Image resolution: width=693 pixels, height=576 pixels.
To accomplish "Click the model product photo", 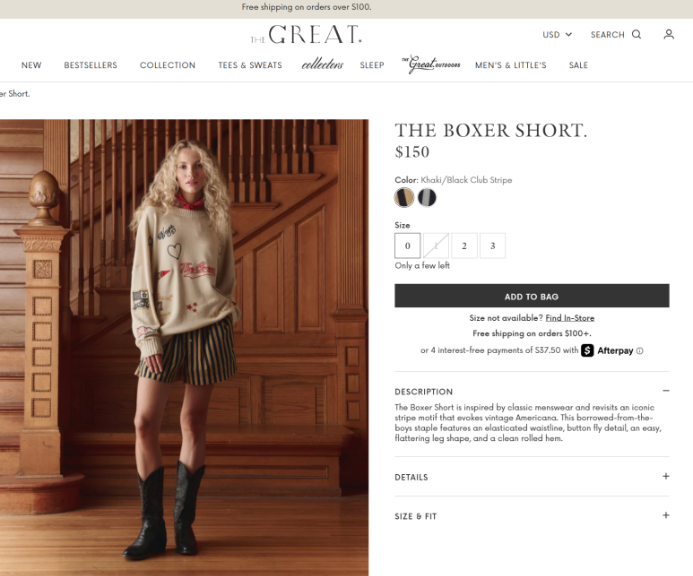I will (184, 347).
